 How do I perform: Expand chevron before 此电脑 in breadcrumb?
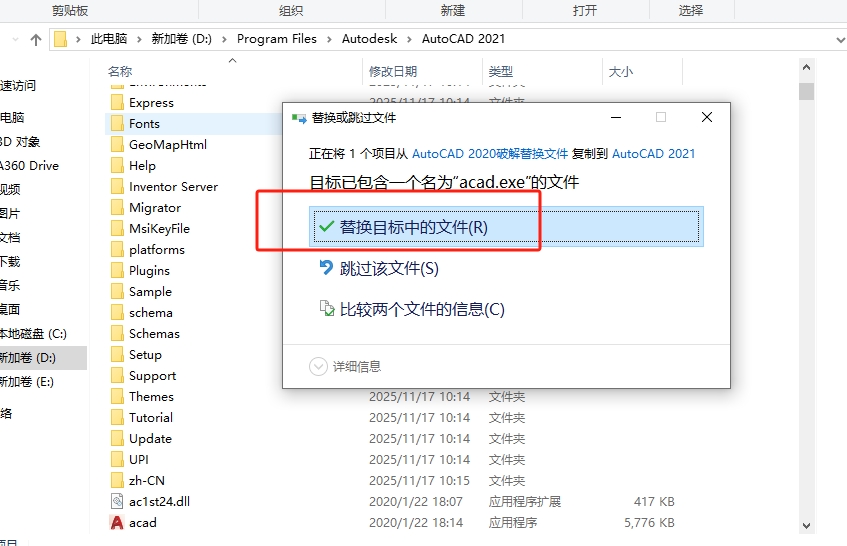point(78,39)
